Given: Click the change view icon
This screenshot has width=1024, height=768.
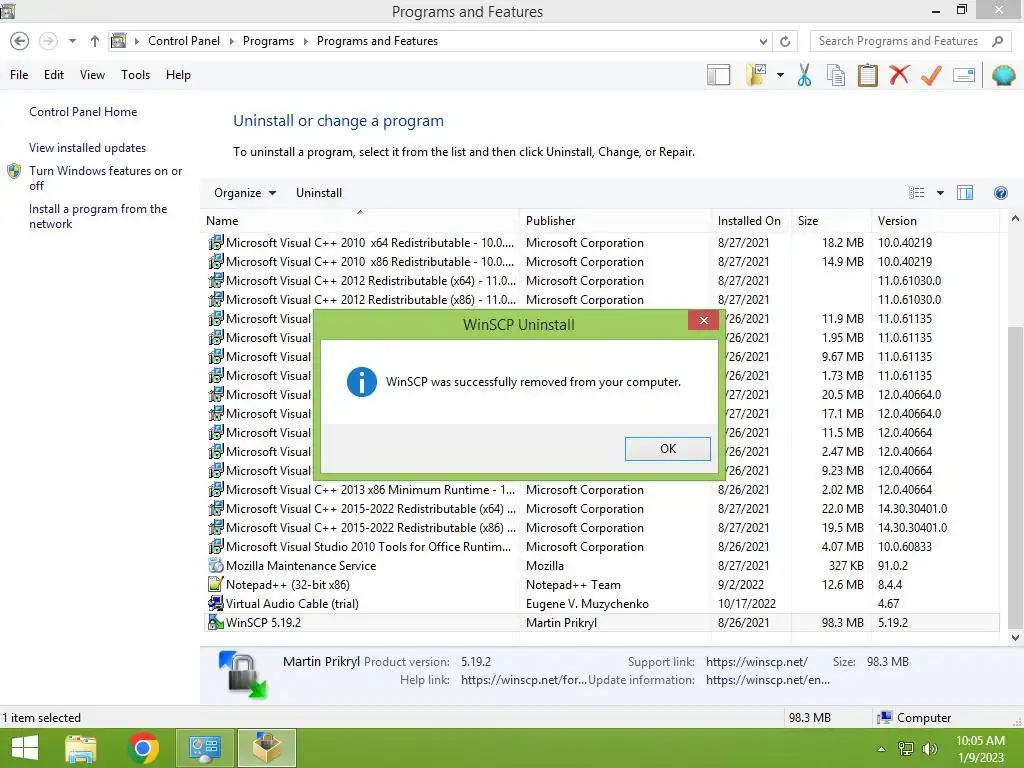Looking at the screenshot, I should pos(916,193).
